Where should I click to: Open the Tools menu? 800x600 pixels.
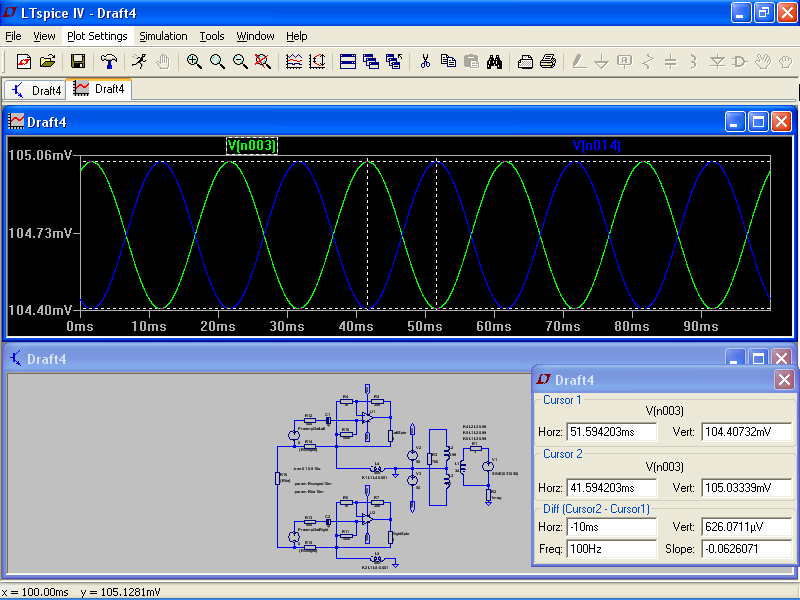[x=212, y=36]
